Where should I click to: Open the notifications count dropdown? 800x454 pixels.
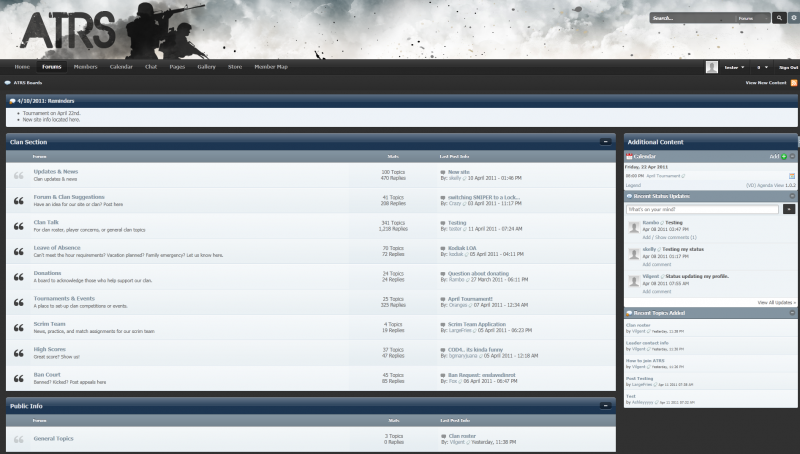coord(763,67)
